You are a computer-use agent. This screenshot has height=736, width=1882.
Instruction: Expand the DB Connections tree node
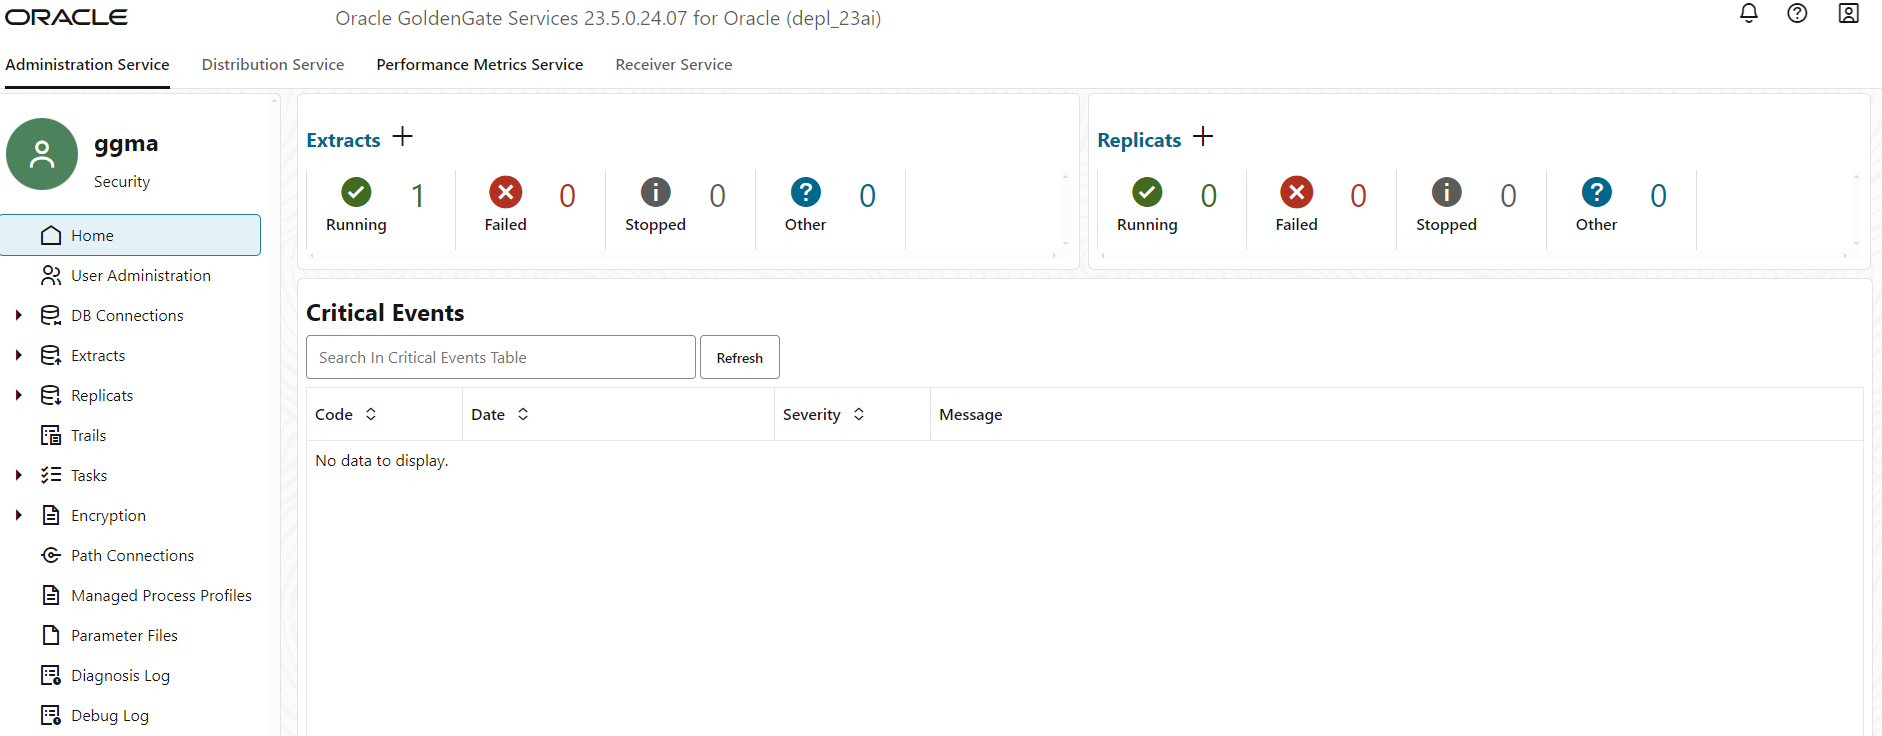(18, 315)
